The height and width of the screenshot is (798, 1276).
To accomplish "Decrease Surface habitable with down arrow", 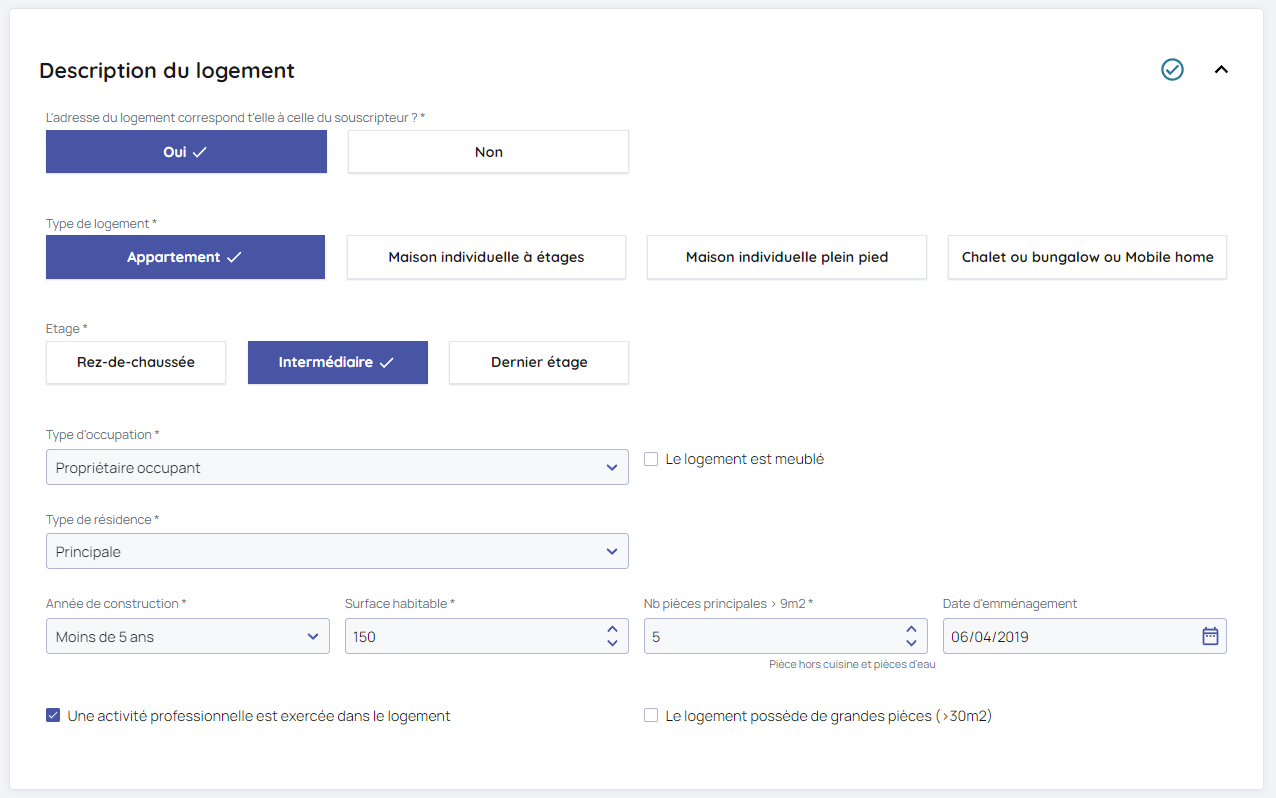I will tap(612, 643).
